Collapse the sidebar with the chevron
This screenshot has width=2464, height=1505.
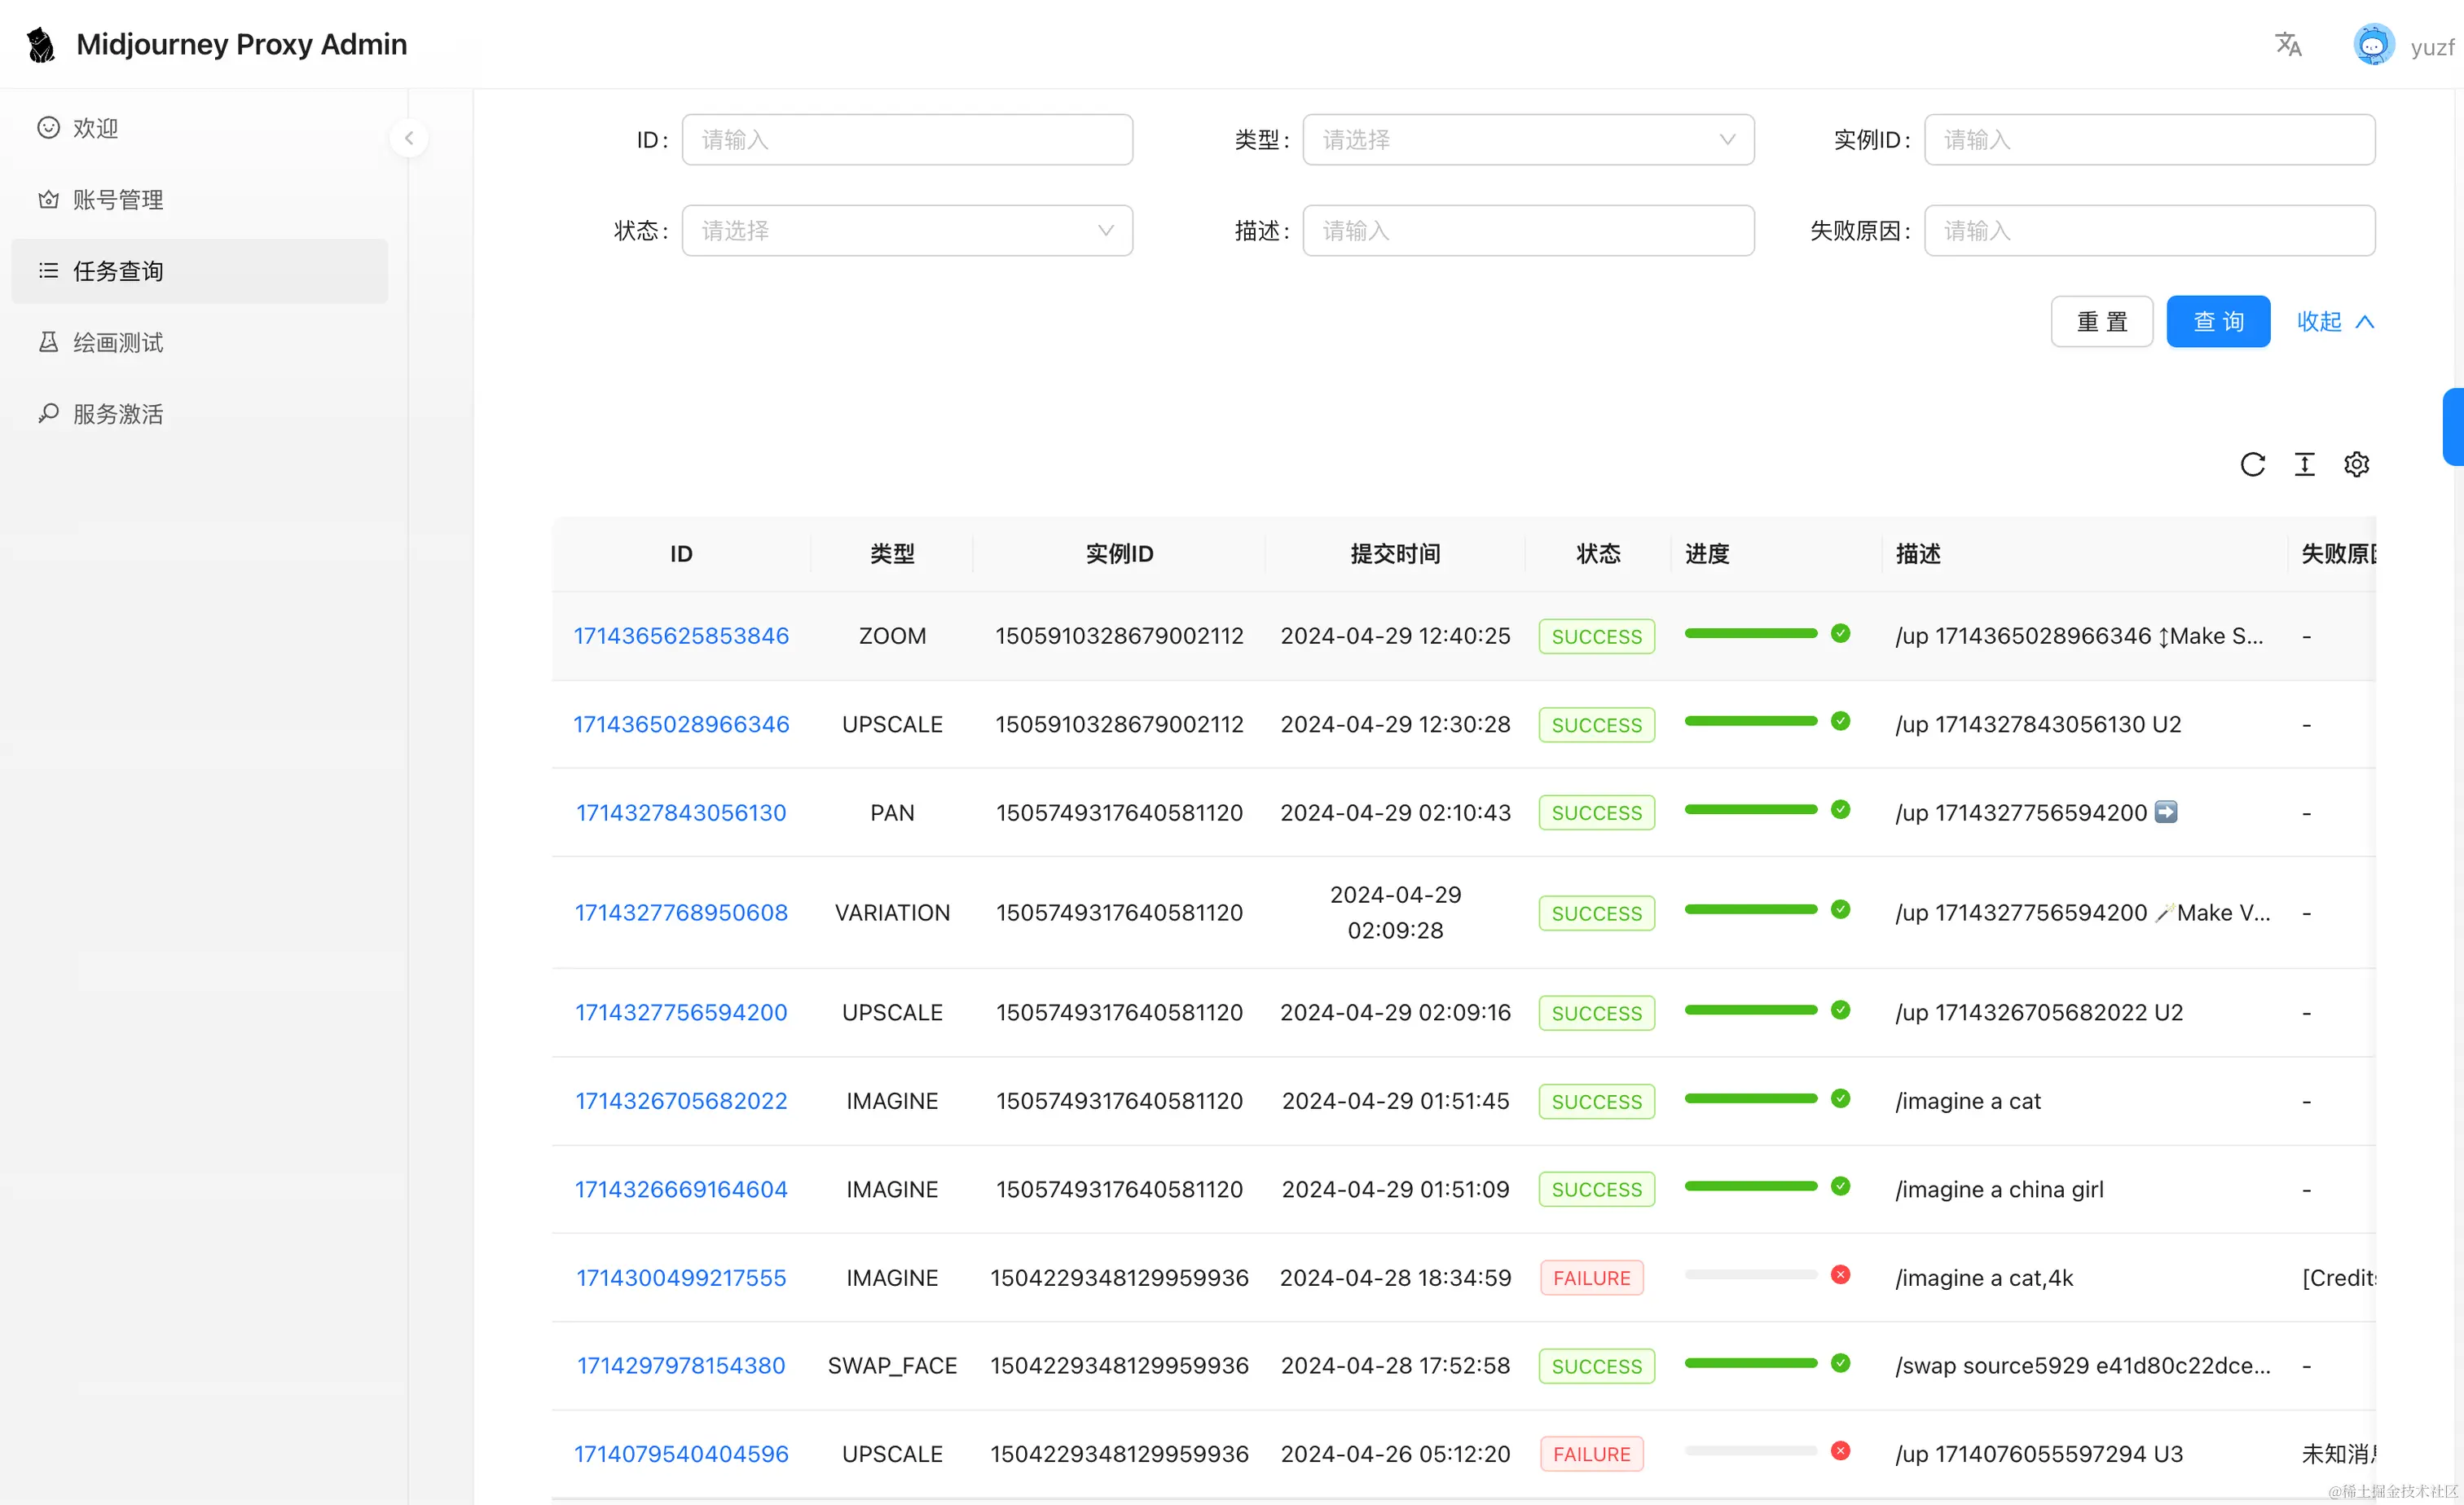tap(410, 138)
